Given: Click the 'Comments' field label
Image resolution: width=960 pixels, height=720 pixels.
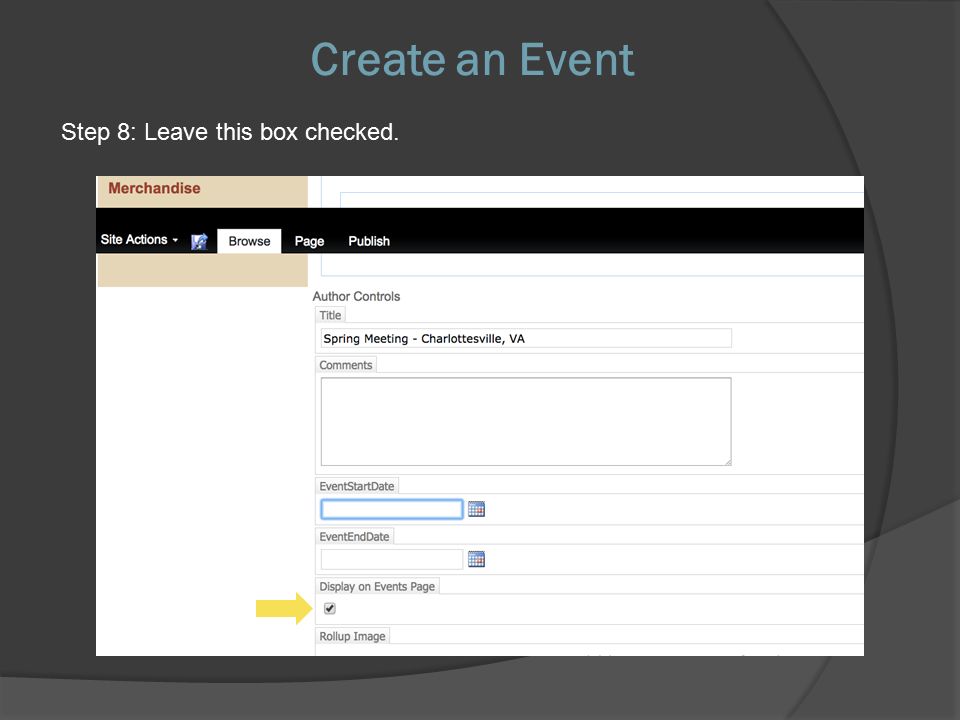Looking at the screenshot, I should tap(345, 365).
